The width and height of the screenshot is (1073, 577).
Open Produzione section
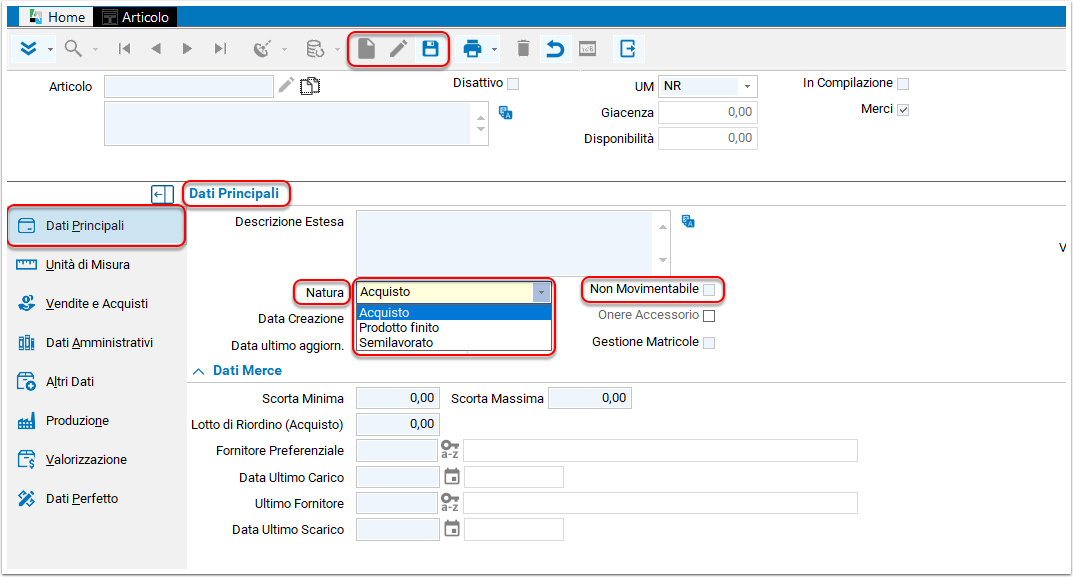pos(96,421)
